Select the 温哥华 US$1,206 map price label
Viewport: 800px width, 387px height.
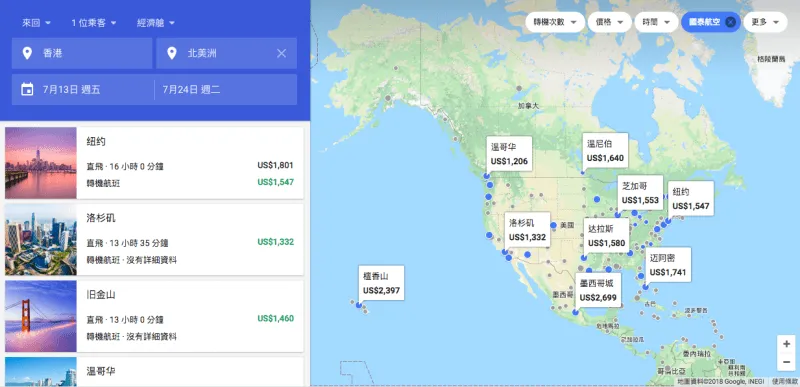509,154
